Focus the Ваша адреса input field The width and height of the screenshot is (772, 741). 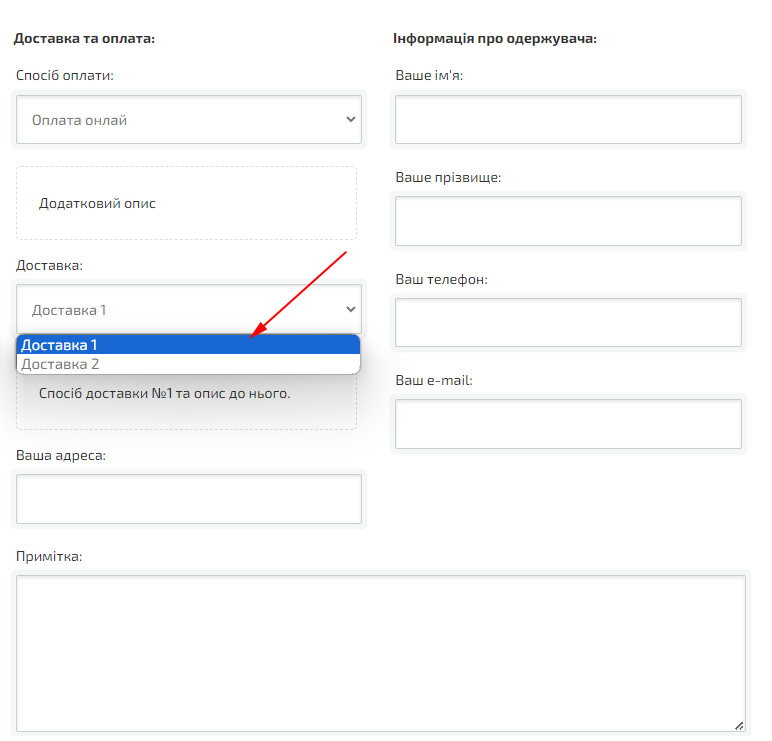188,499
